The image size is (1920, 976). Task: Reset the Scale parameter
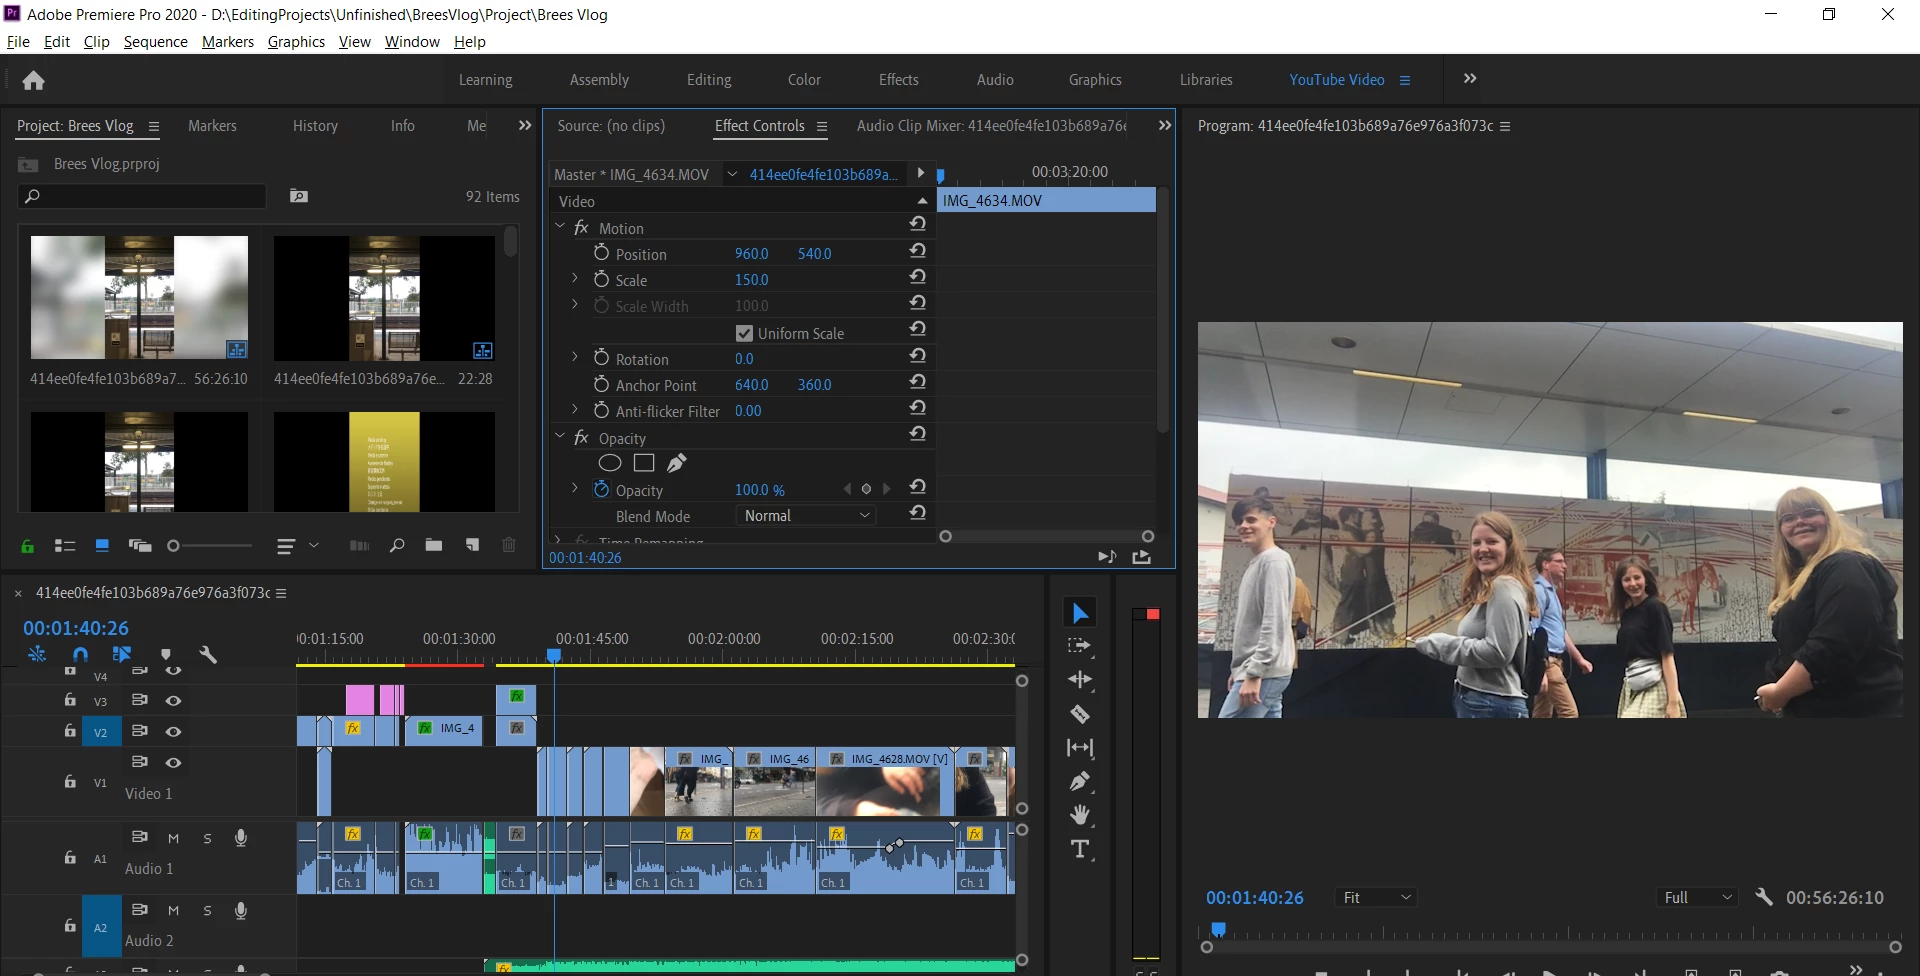click(x=917, y=276)
